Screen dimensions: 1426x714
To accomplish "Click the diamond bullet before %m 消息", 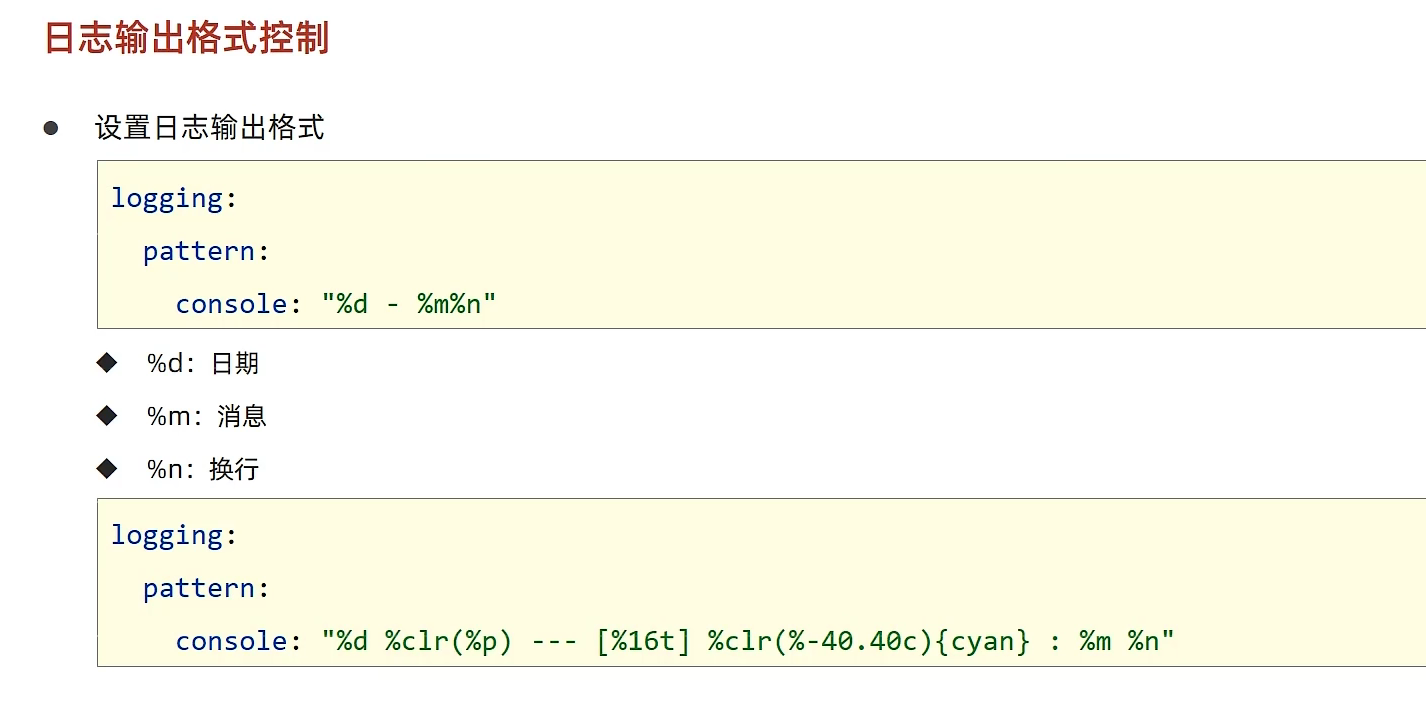I will coord(107,415).
